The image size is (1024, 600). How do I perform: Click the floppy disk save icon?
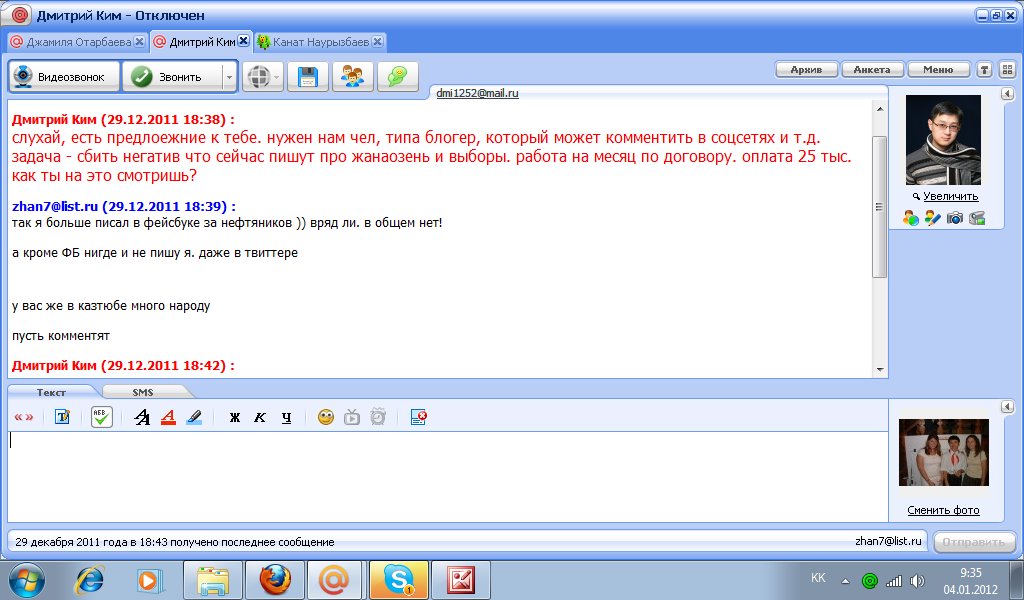[x=308, y=77]
